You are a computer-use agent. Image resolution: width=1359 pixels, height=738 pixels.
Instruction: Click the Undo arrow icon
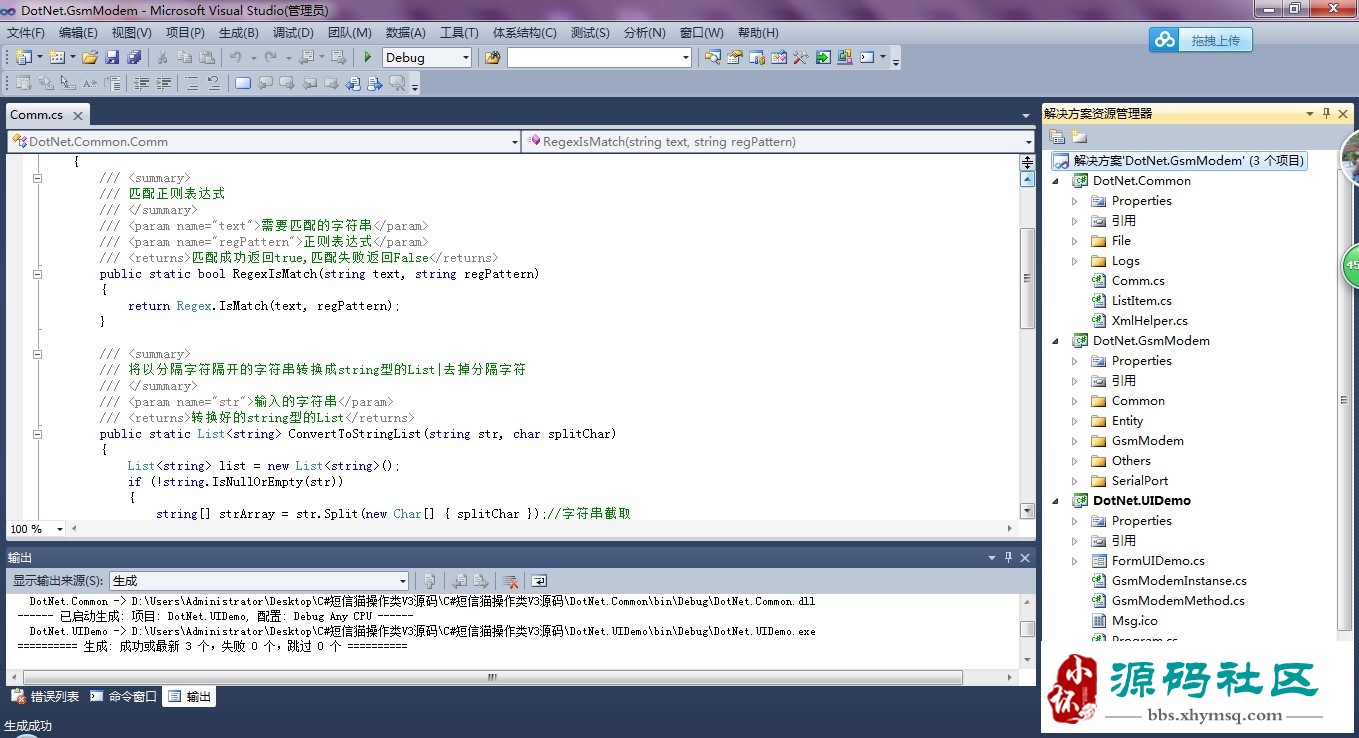[x=236, y=57]
